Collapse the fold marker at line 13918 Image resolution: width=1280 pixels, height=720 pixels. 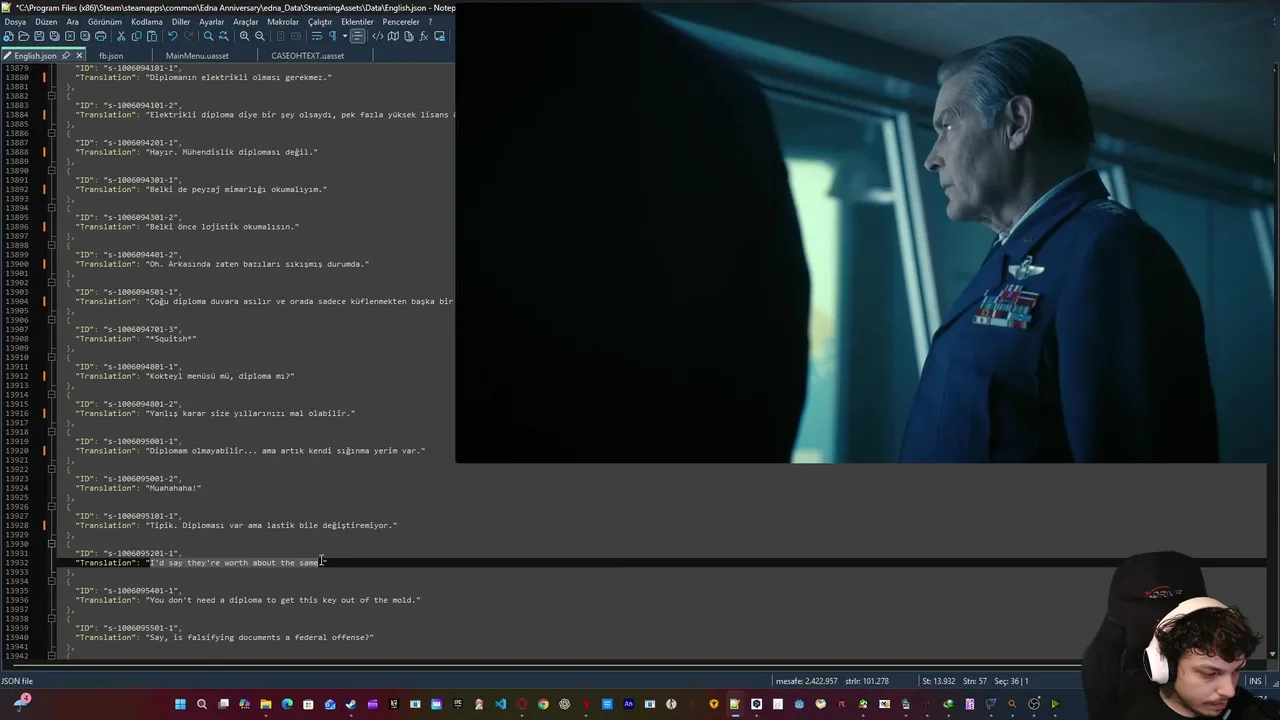pyautogui.click(x=52, y=432)
